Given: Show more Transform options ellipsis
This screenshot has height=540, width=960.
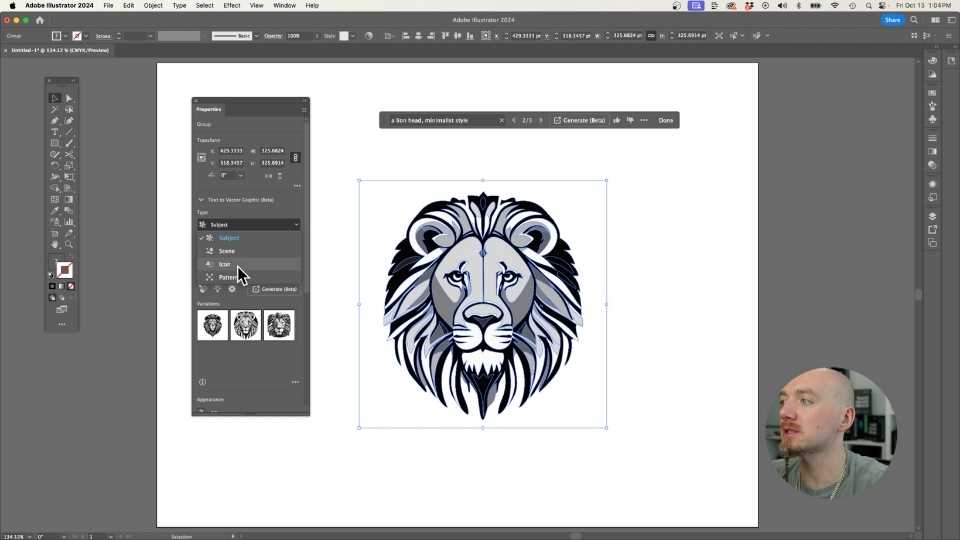Looking at the screenshot, I should point(297,186).
